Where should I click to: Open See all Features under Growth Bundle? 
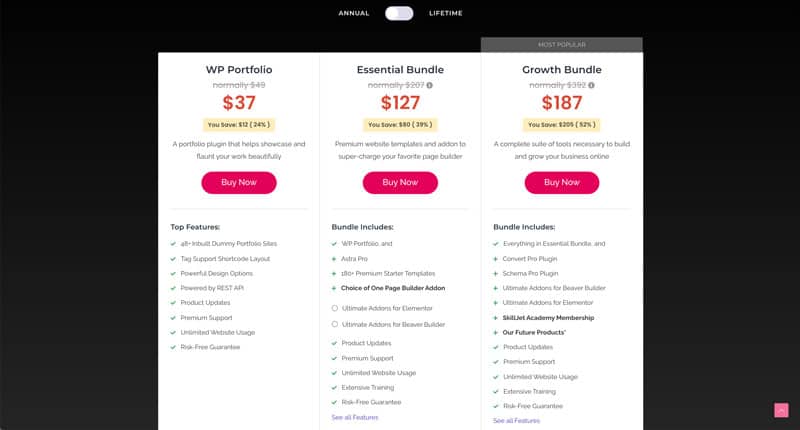(516, 421)
